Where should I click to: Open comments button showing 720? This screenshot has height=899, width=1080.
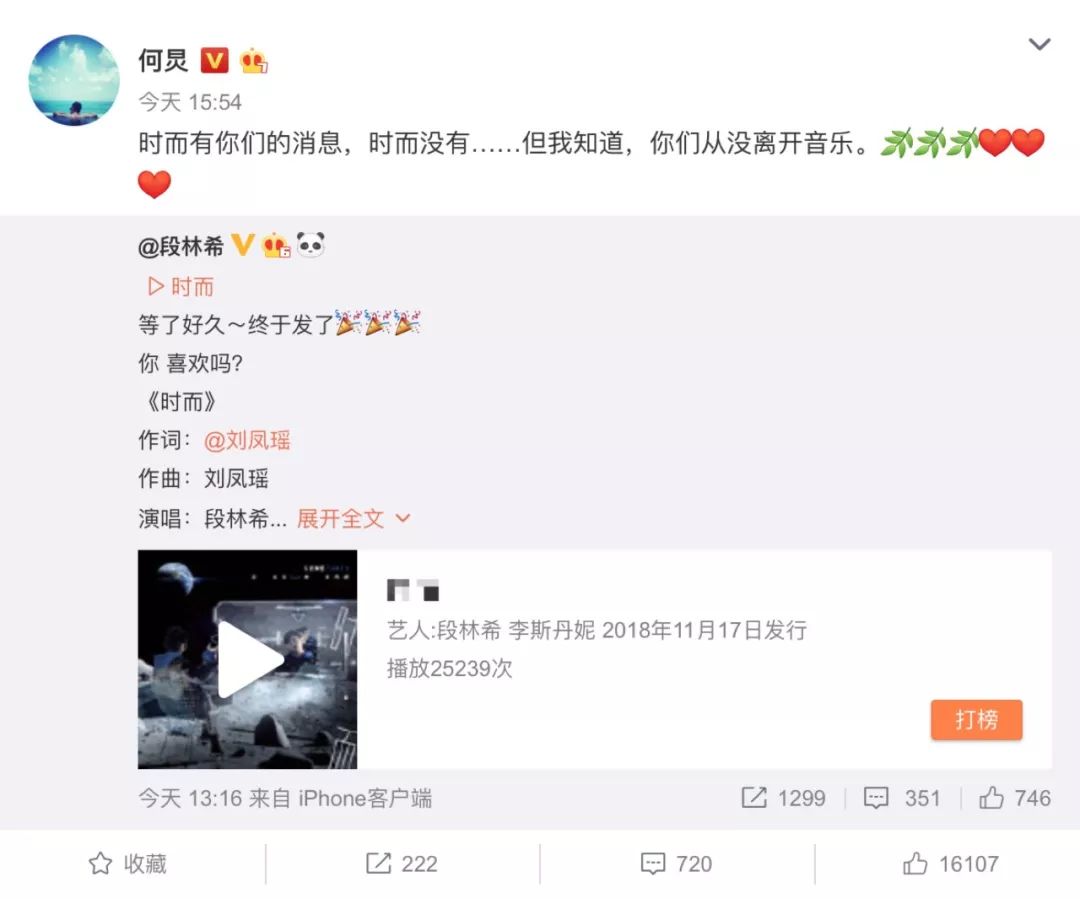[x=676, y=863]
